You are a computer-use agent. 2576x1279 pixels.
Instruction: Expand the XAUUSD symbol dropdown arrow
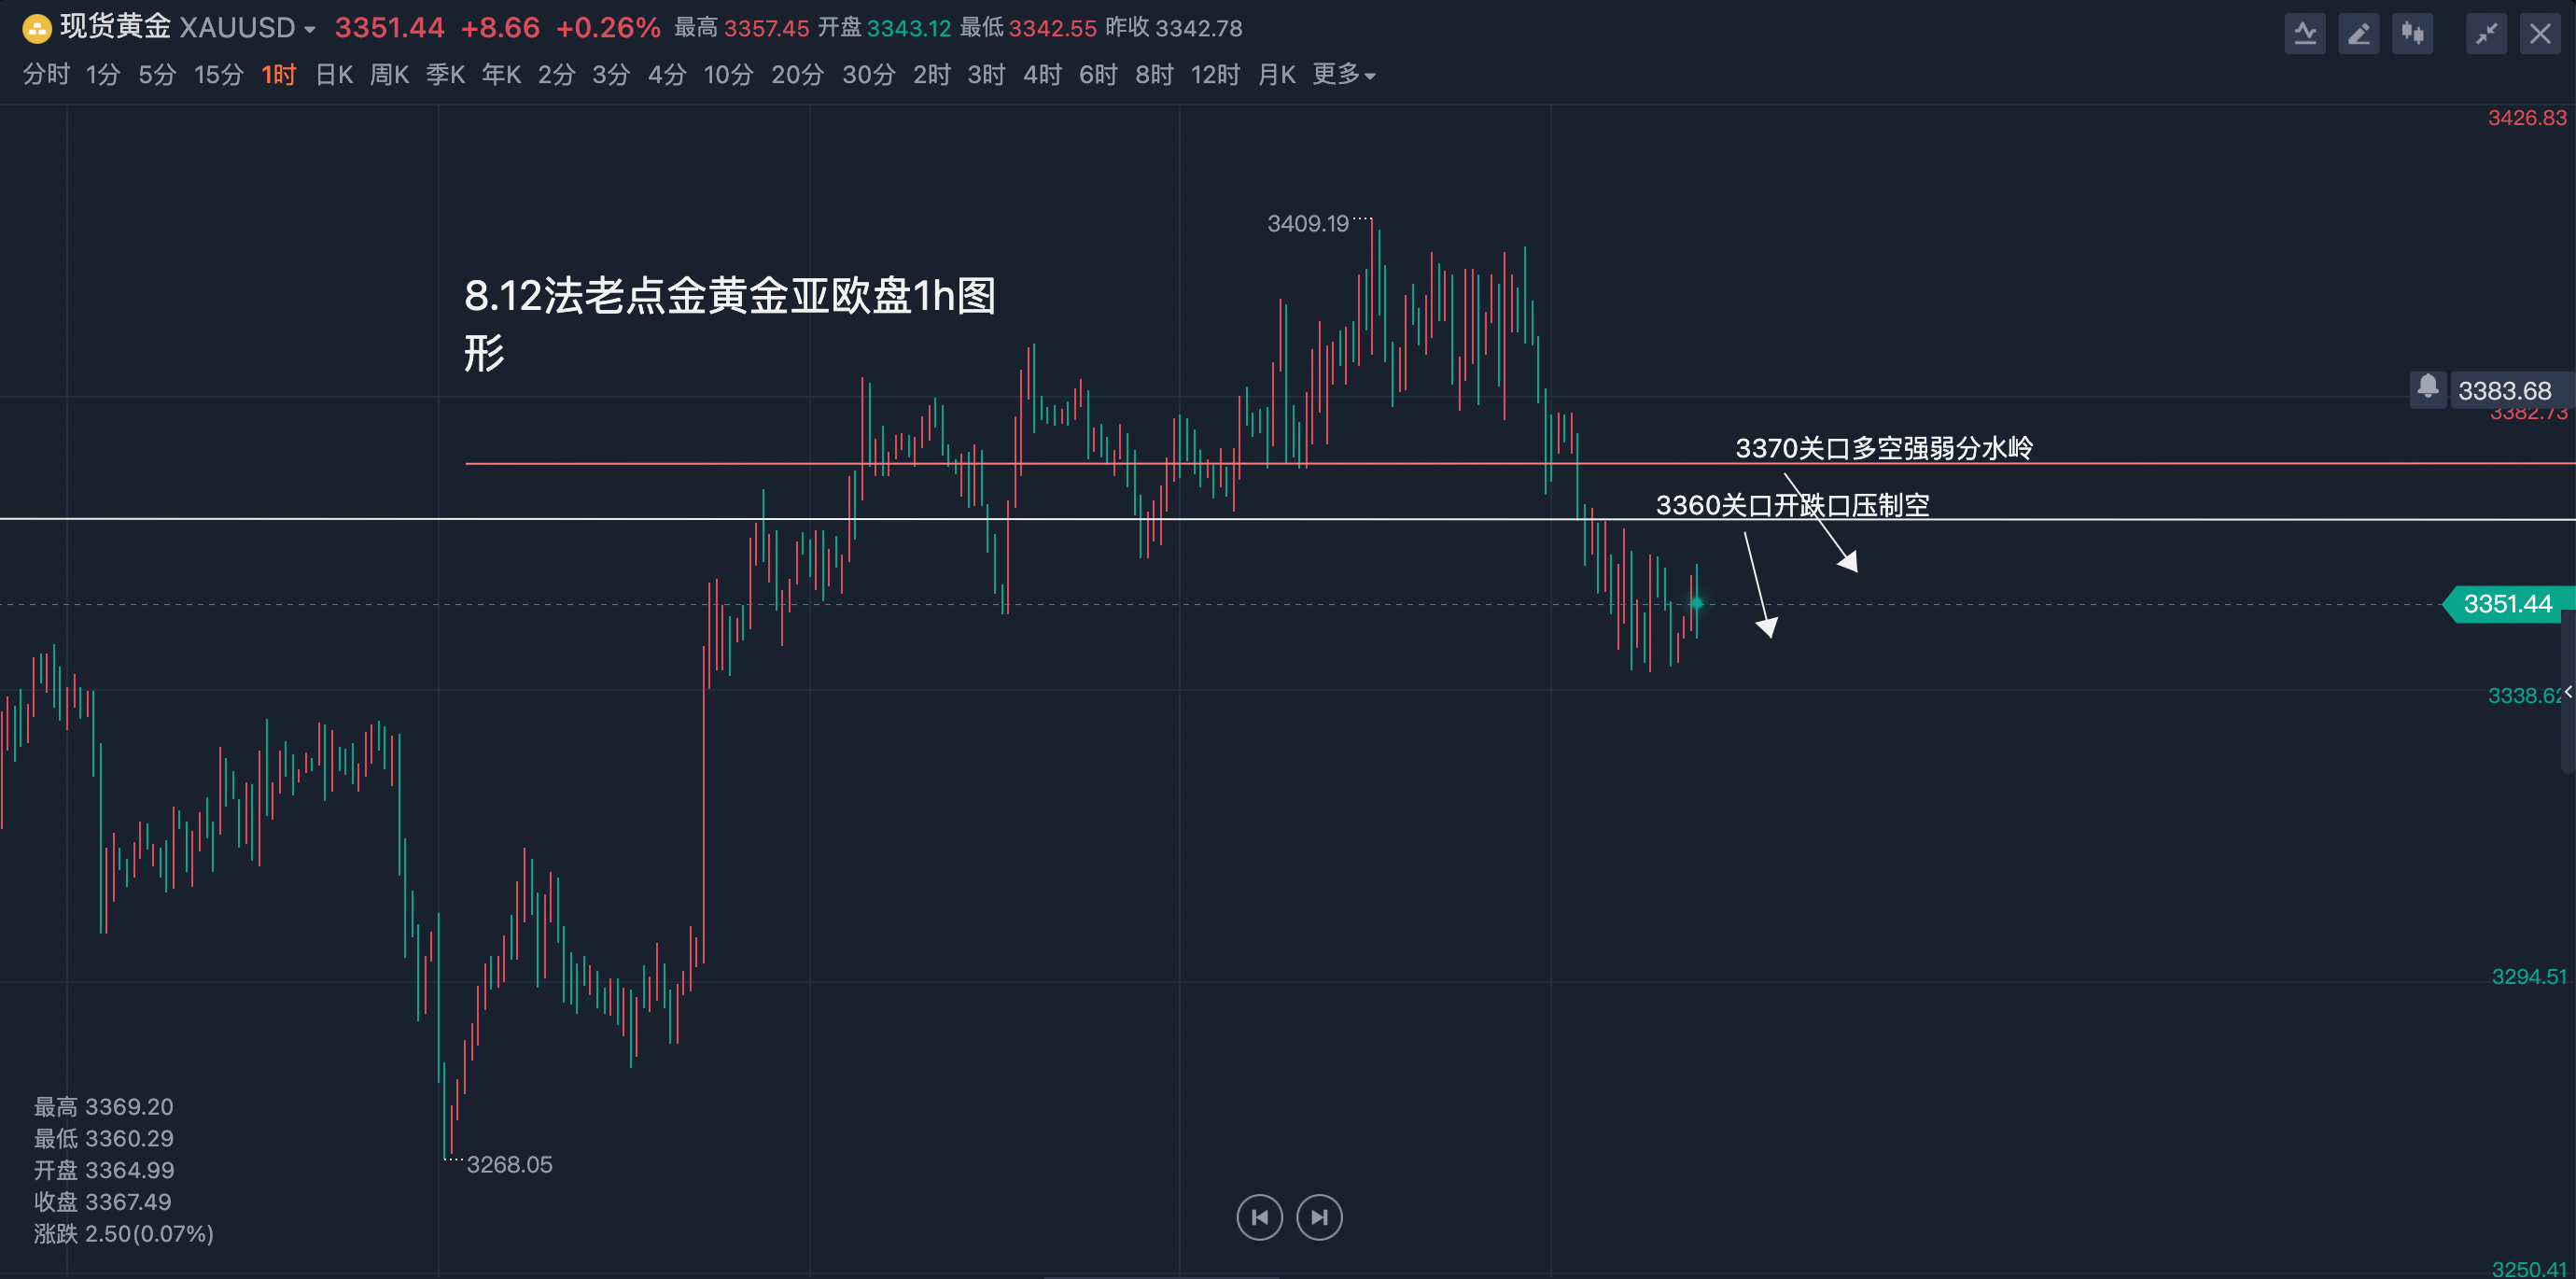[310, 30]
